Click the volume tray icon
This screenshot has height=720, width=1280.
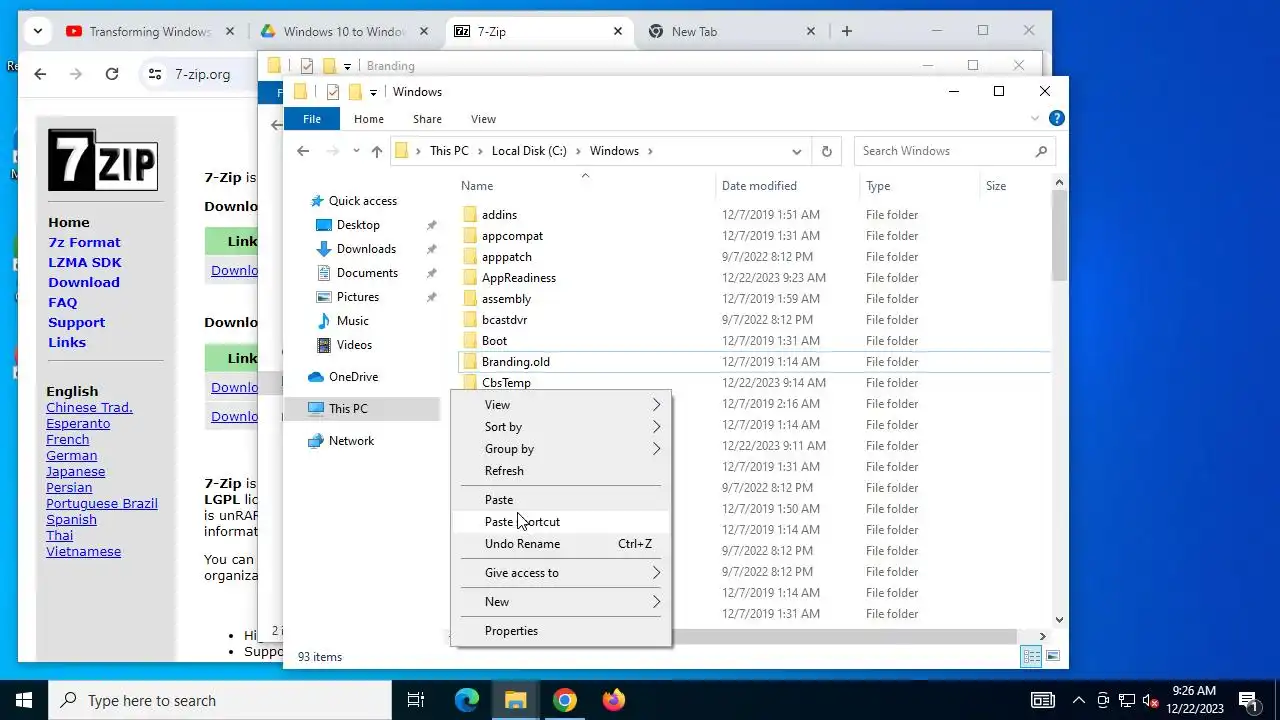coord(1151,700)
